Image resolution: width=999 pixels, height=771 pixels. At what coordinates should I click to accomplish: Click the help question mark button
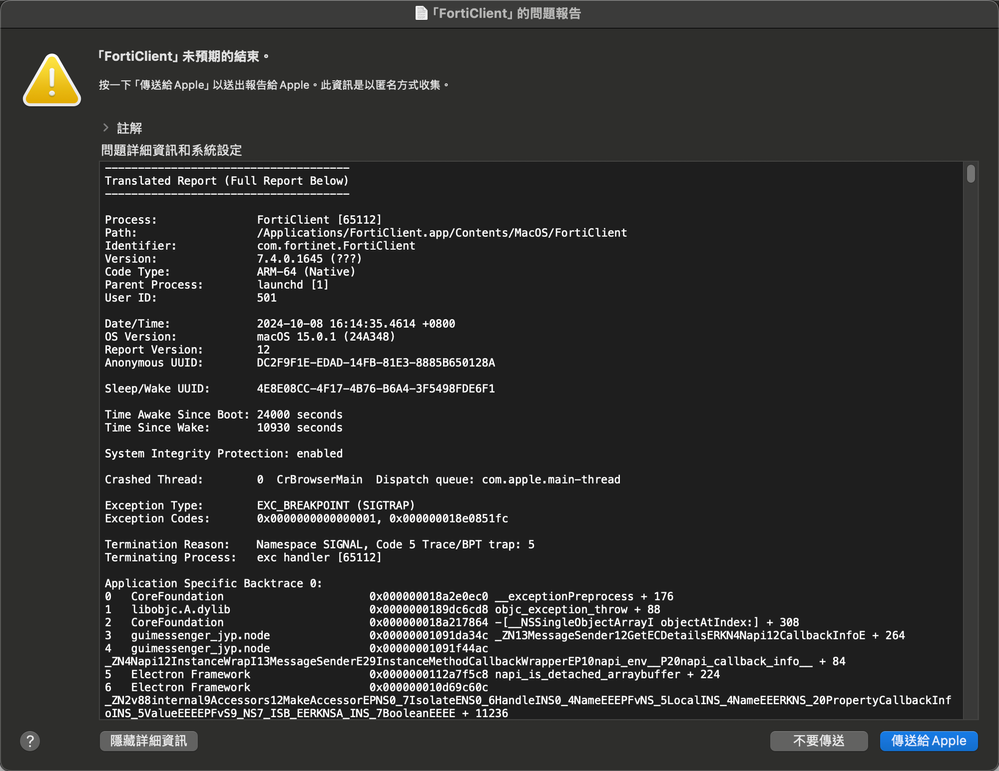click(x=30, y=741)
